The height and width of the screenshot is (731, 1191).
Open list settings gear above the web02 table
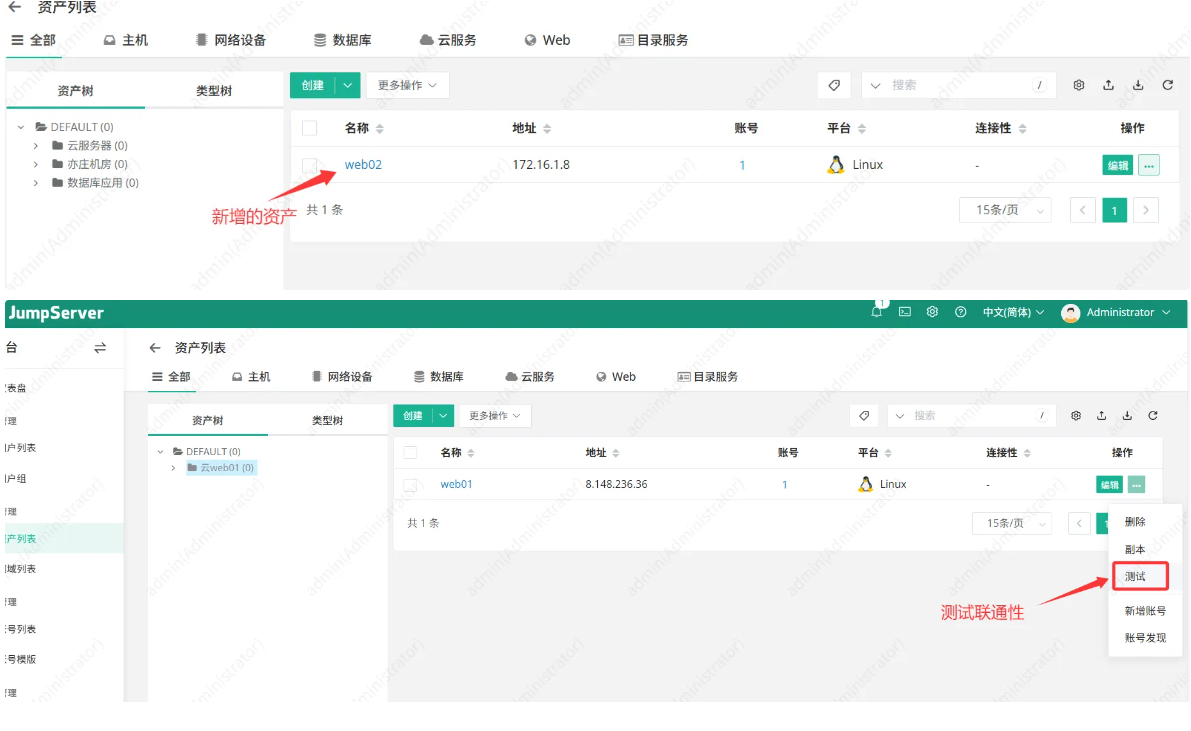[x=1079, y=85]
